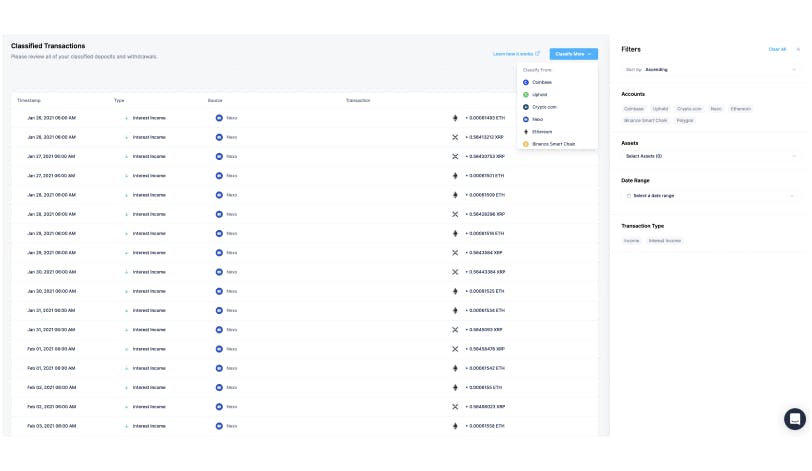Expand the Select Assets dropdown
Image resolution: width=812 pixels, height=471 pixels.
coord(710,156)
